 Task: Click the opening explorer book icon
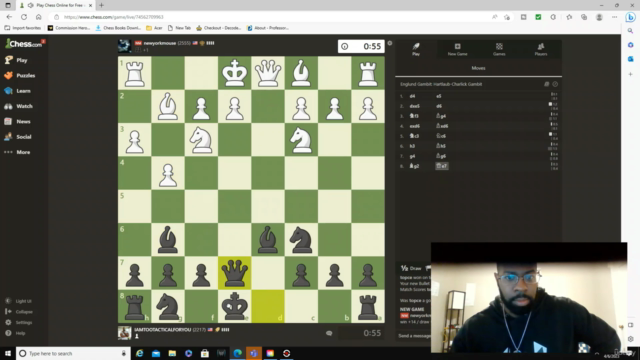pyautogui.click(x=547, y=84)
